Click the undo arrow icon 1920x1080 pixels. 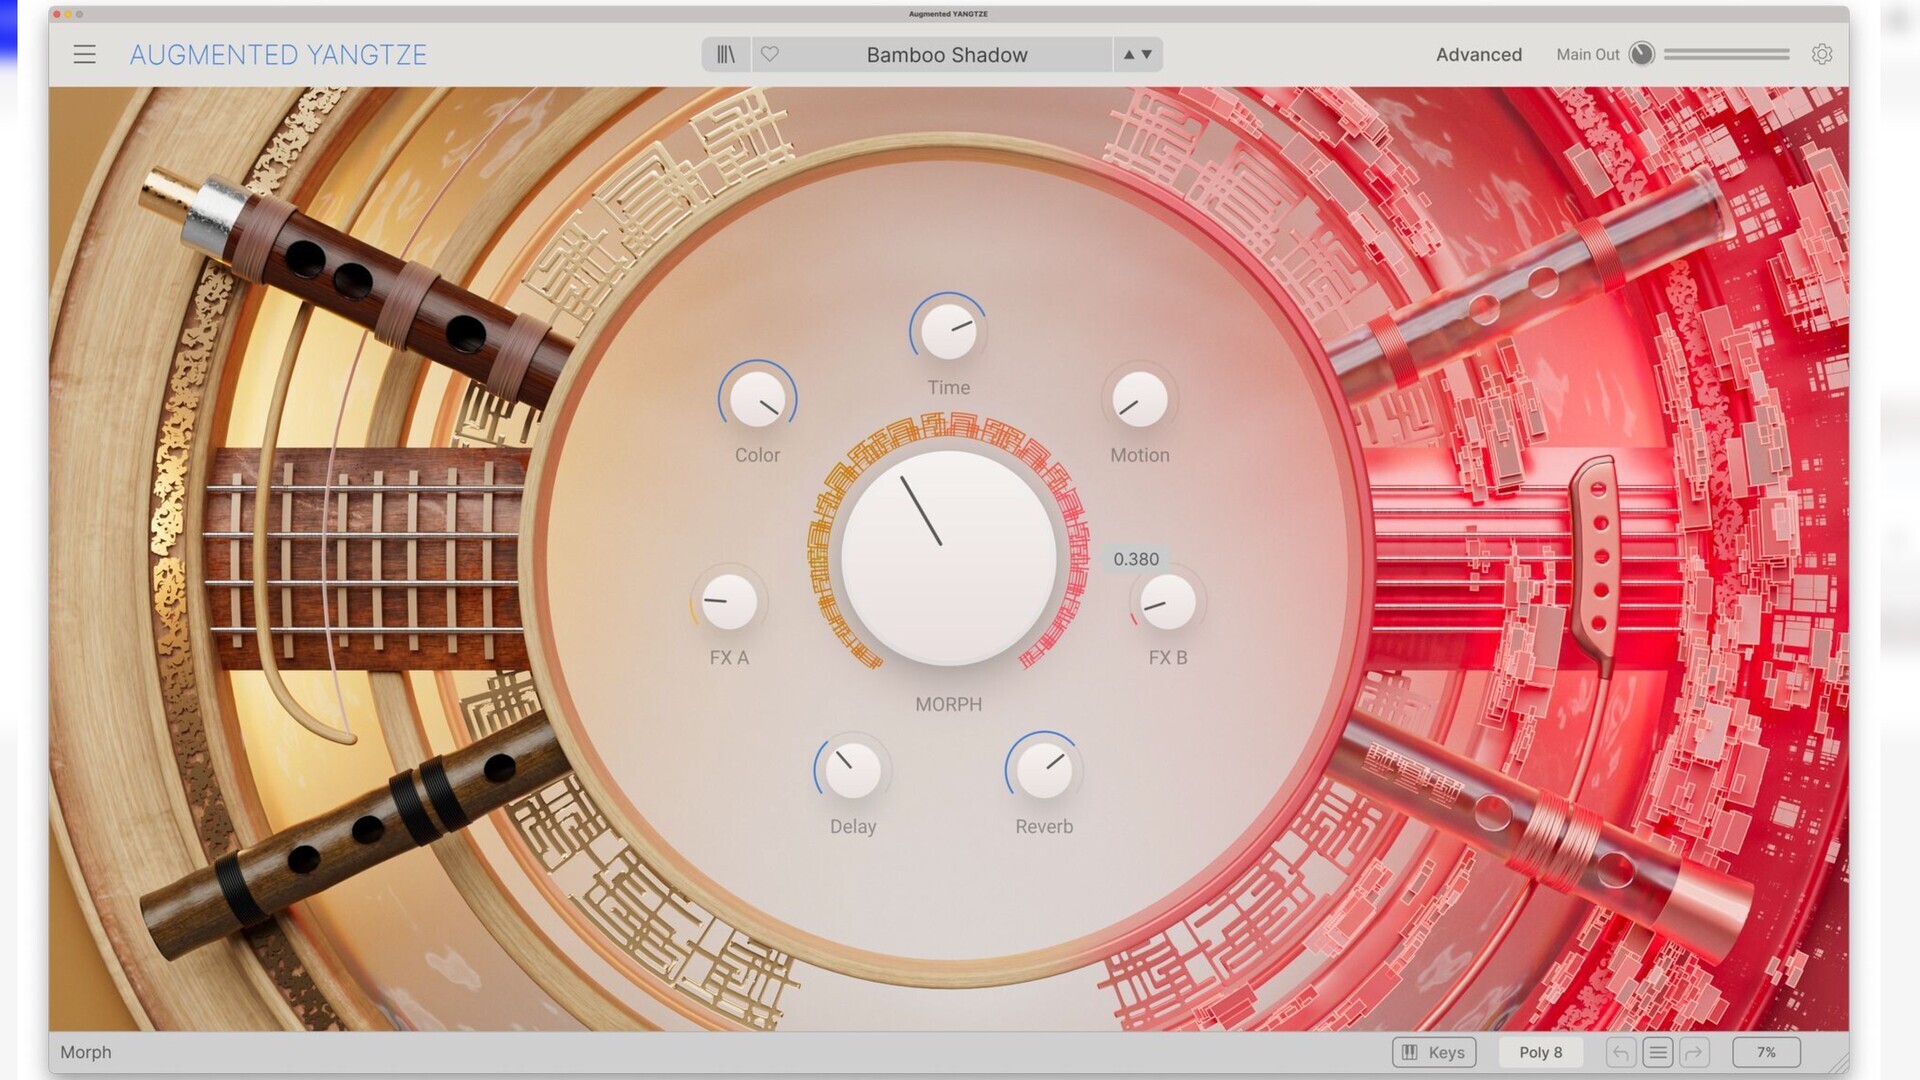click(x=1621, y=1052)
